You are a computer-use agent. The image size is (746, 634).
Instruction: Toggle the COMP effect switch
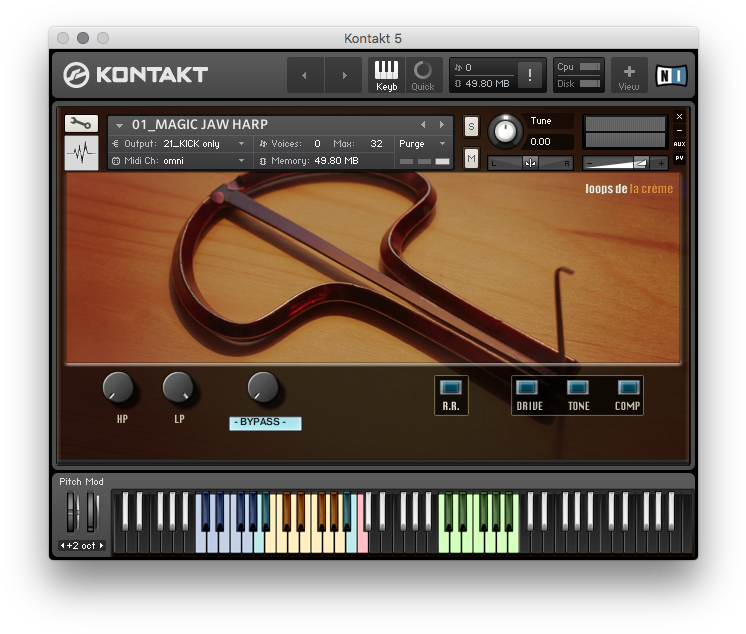point(628,388)
